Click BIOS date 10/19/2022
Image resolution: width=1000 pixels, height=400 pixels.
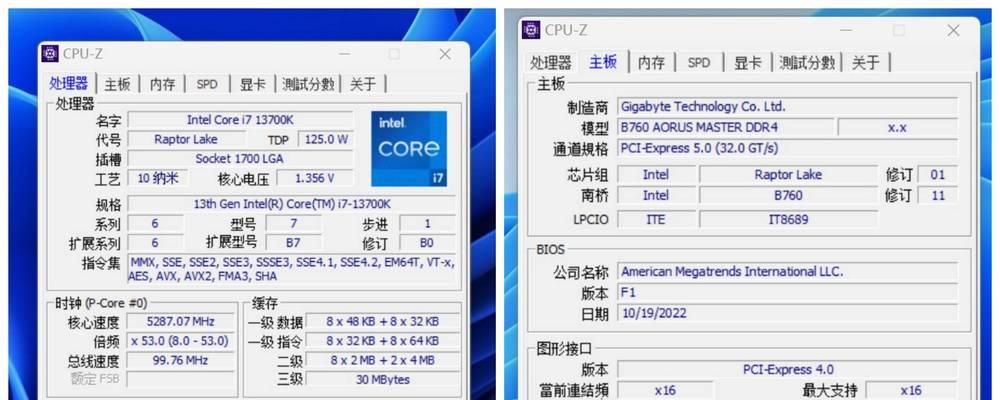click(x=788, y=313)
